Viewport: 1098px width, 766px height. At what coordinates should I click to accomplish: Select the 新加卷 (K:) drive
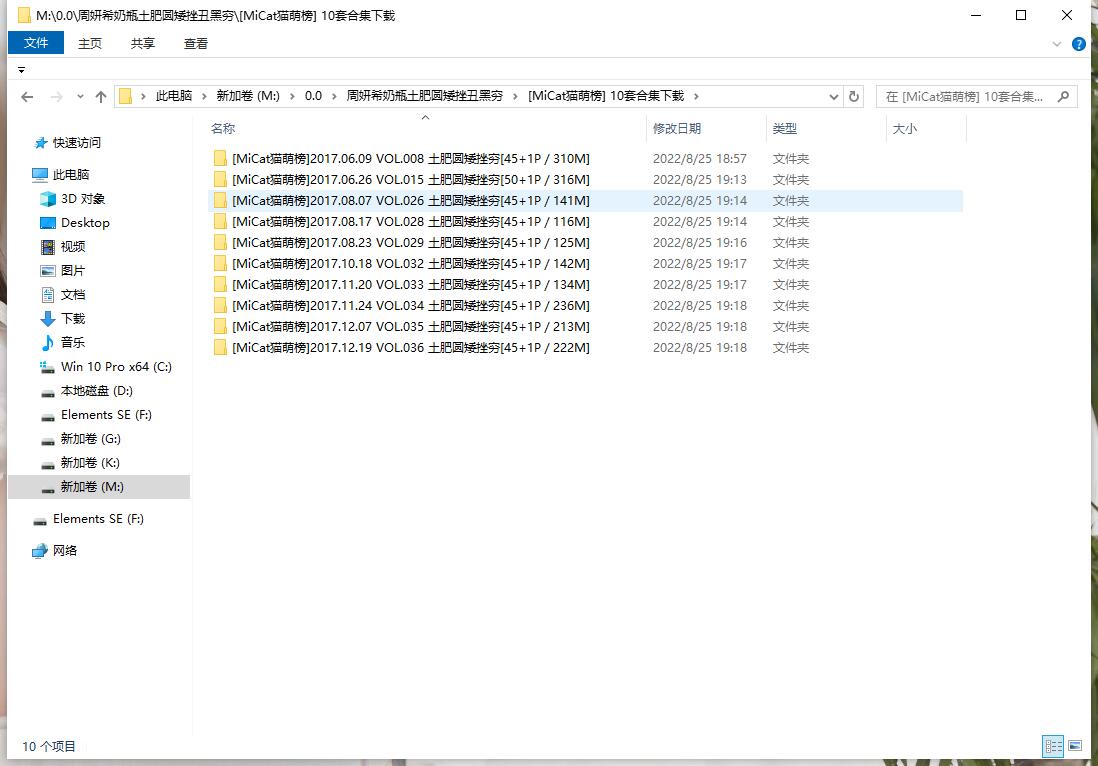[90, 463]
